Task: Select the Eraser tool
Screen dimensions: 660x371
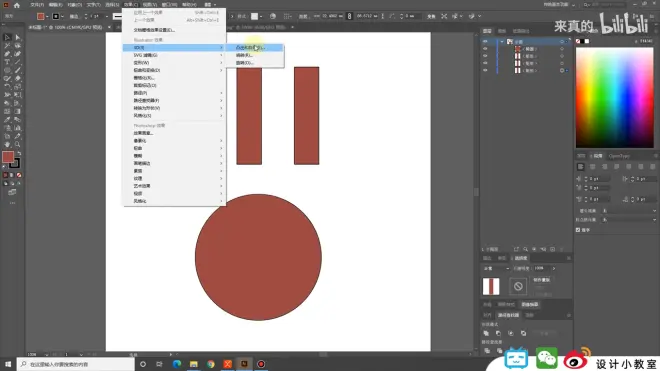Action: tap(17, 78)
